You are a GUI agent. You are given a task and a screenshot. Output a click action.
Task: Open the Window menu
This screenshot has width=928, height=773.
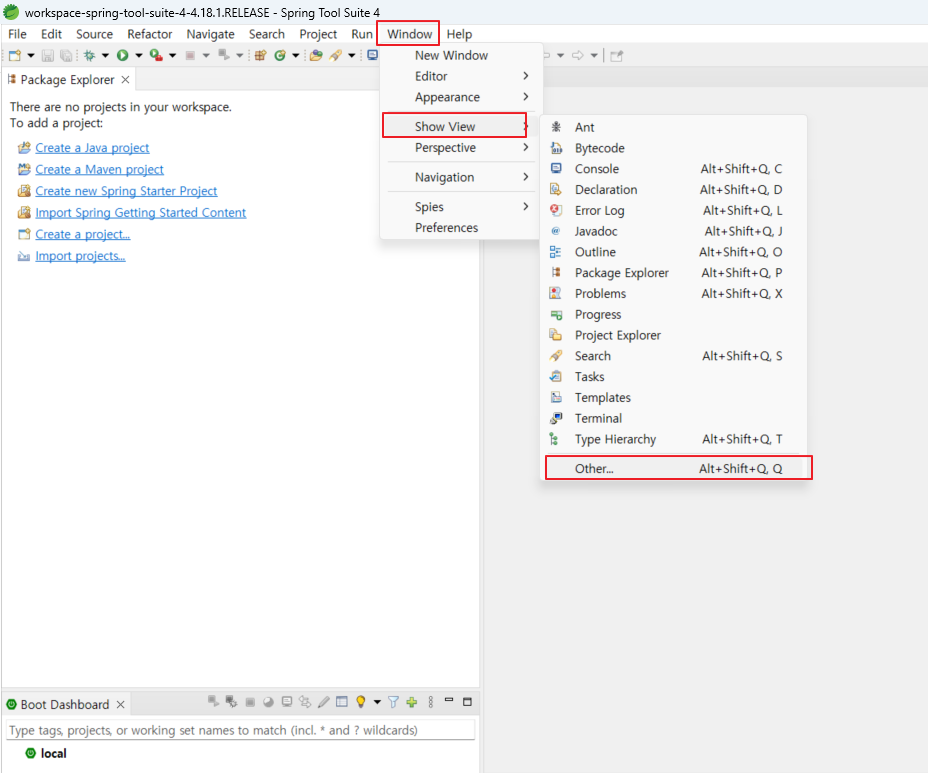[410, 34]
